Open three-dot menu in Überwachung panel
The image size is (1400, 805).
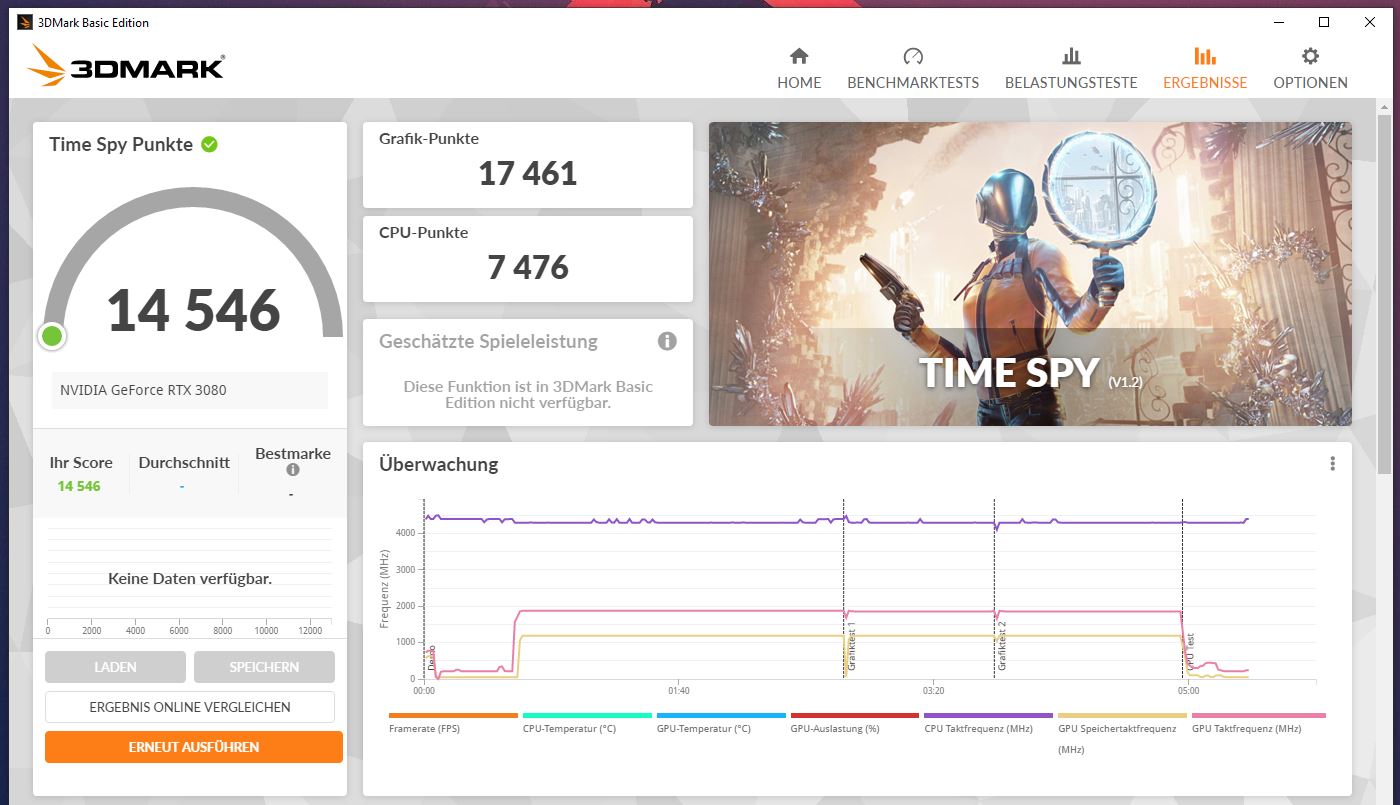pos(1332,464)
